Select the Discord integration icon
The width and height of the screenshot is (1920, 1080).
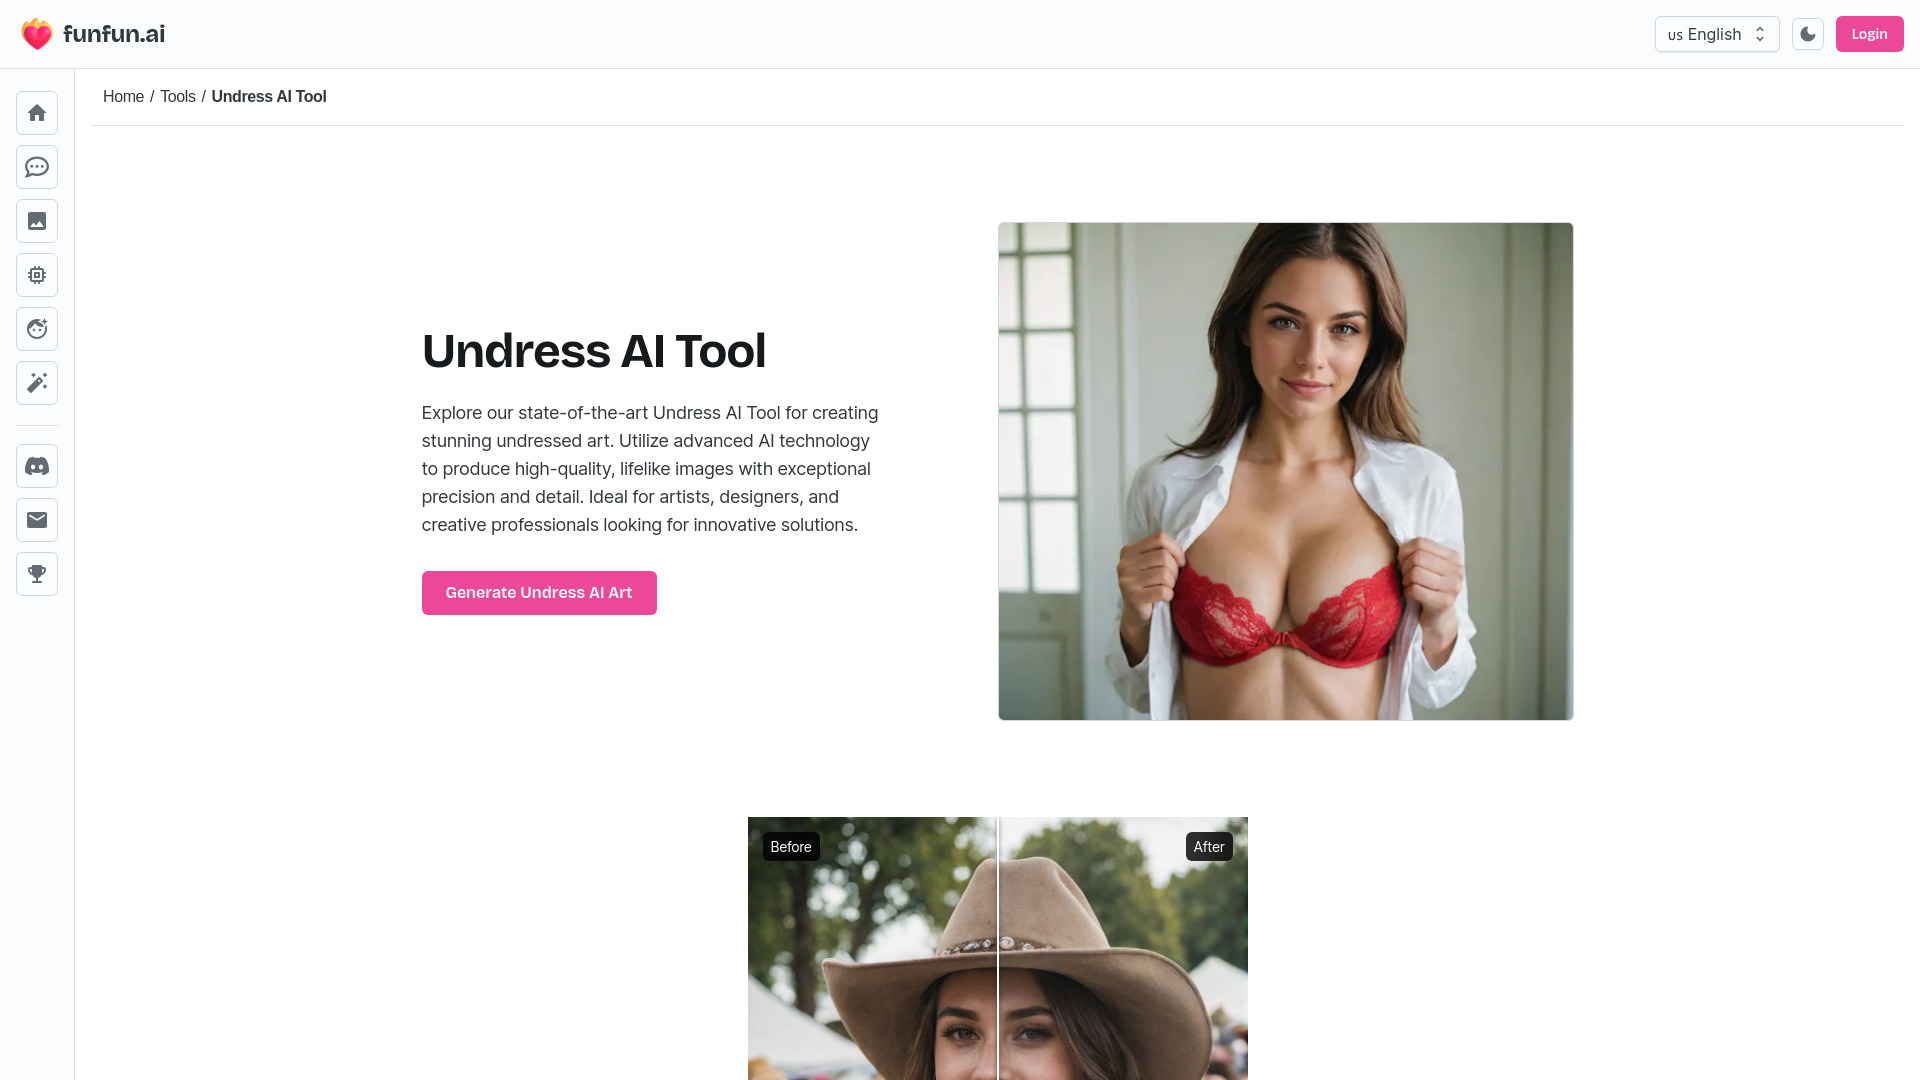37,465
